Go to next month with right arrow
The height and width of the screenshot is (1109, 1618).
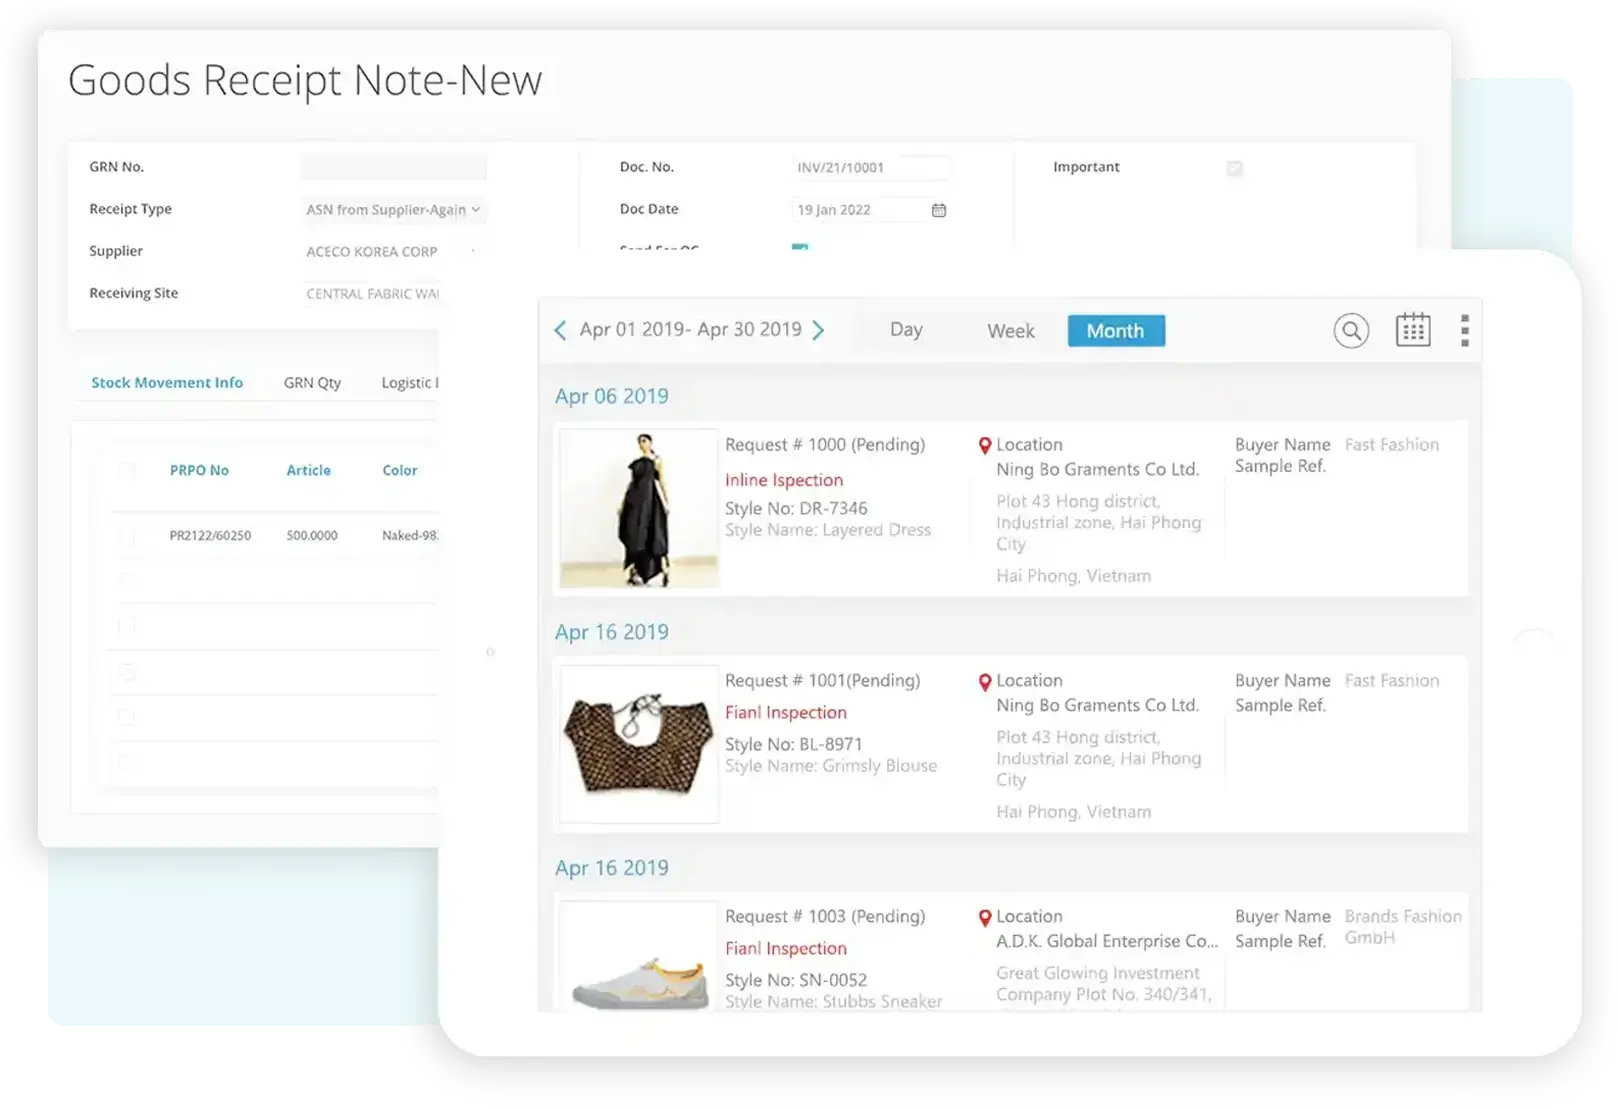(818, 330)
